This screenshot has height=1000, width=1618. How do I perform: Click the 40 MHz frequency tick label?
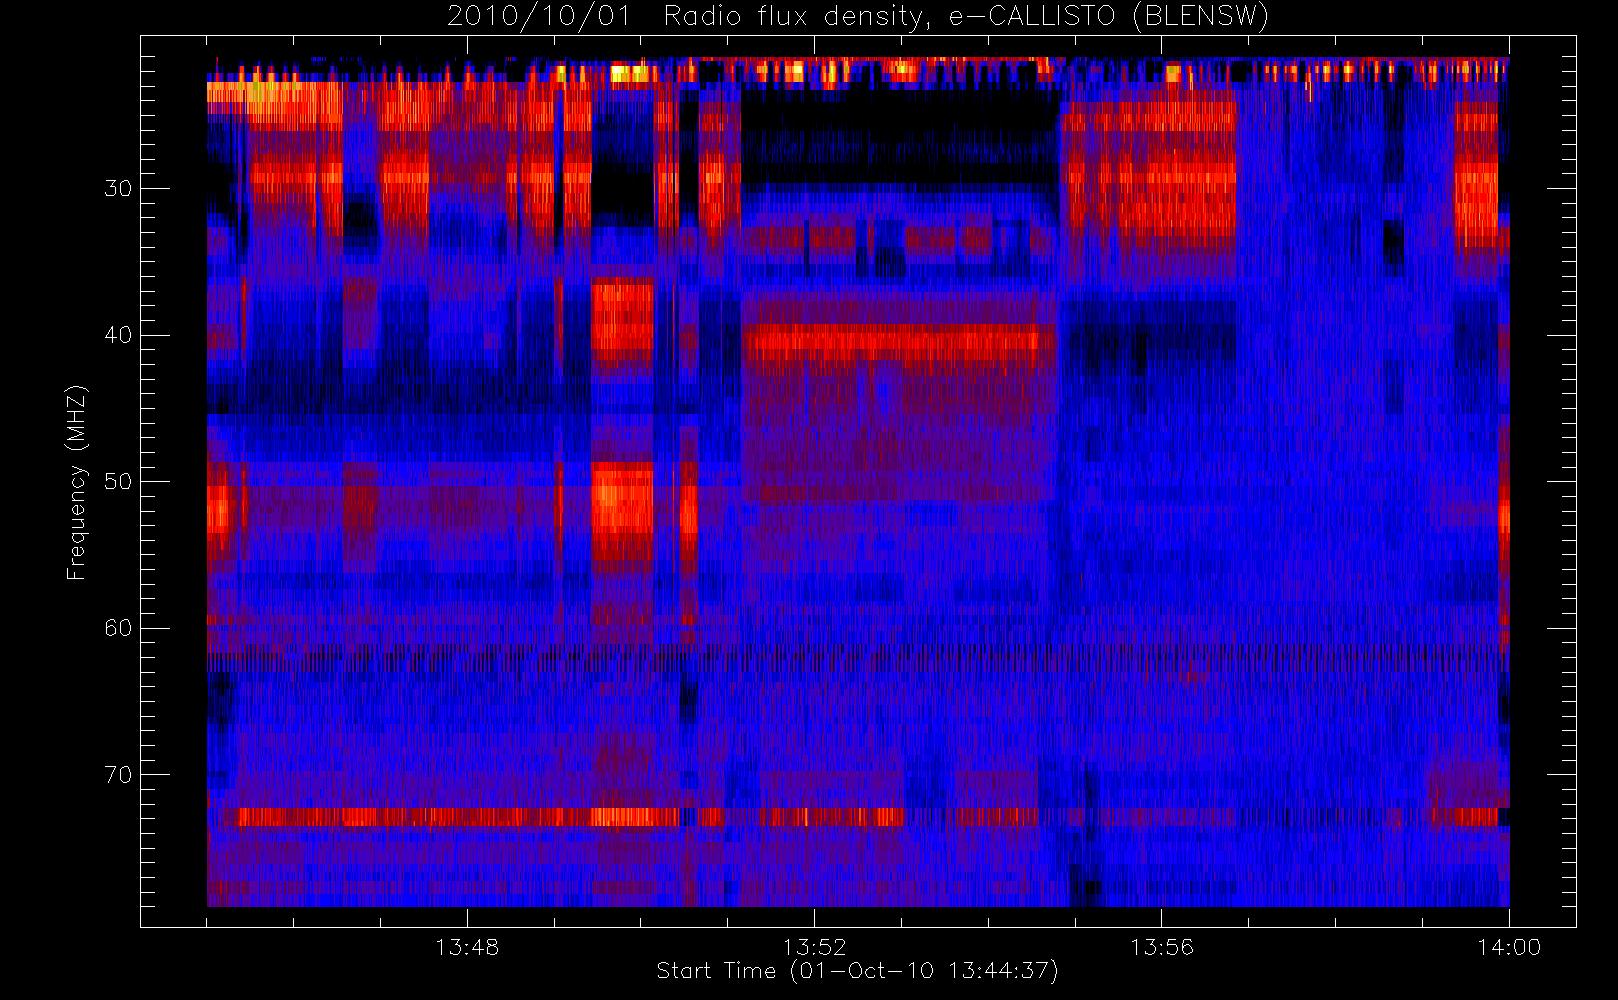pos(118,335)
